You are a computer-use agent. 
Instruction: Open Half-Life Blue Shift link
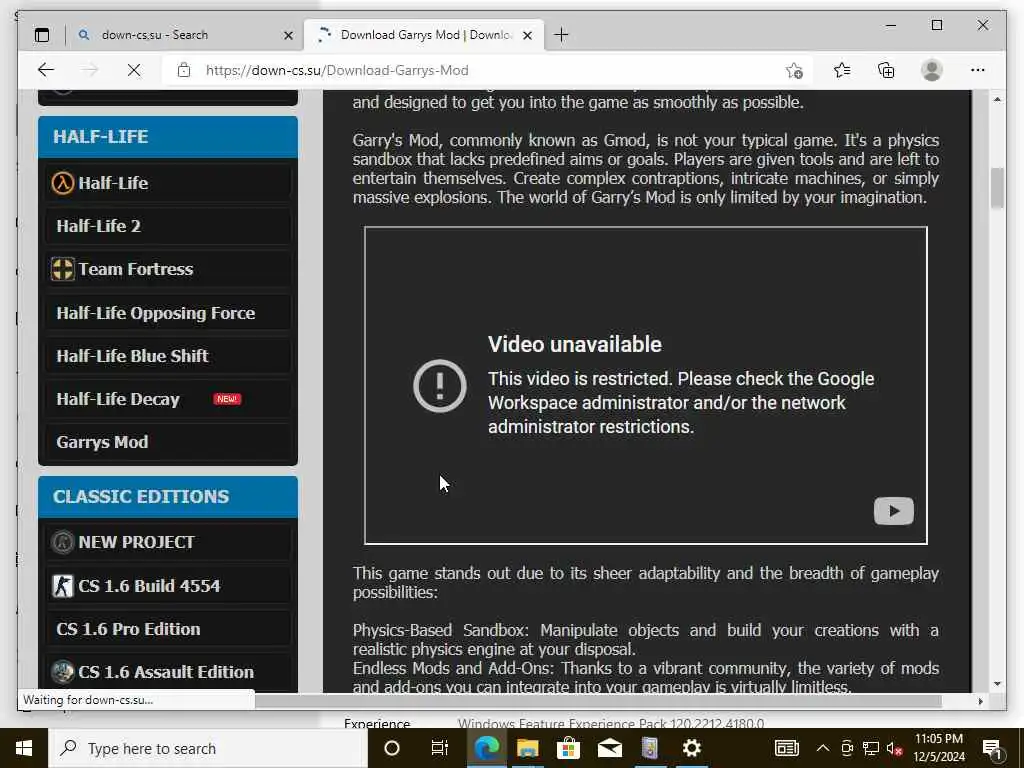pyautogui.click(x=168, y=356)
